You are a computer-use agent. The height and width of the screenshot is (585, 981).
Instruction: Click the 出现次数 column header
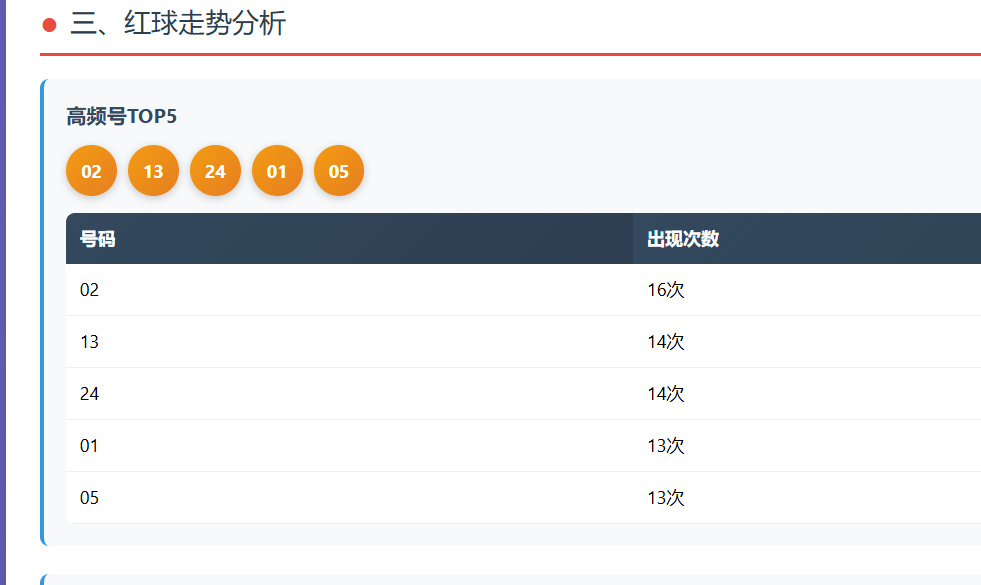pos(683,239)
